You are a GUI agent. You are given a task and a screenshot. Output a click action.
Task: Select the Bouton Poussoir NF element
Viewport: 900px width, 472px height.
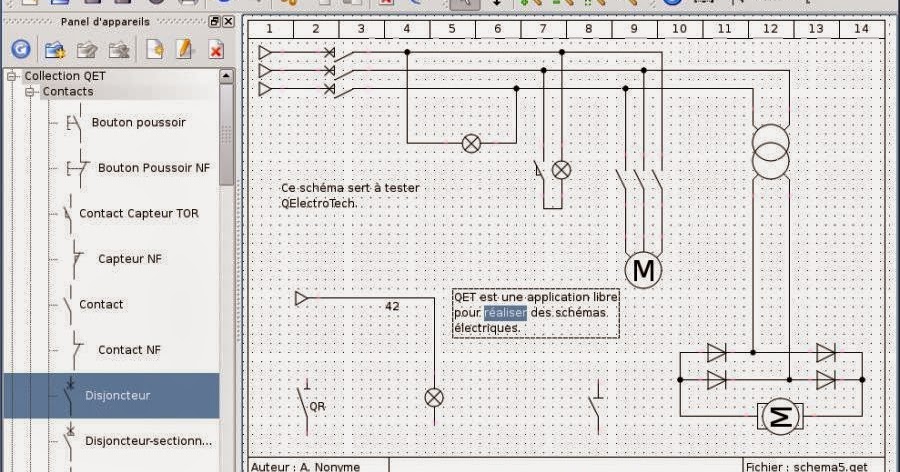(154, 168)
